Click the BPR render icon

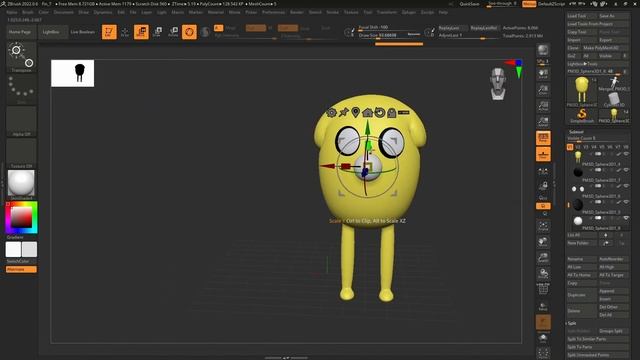[543, 51]
